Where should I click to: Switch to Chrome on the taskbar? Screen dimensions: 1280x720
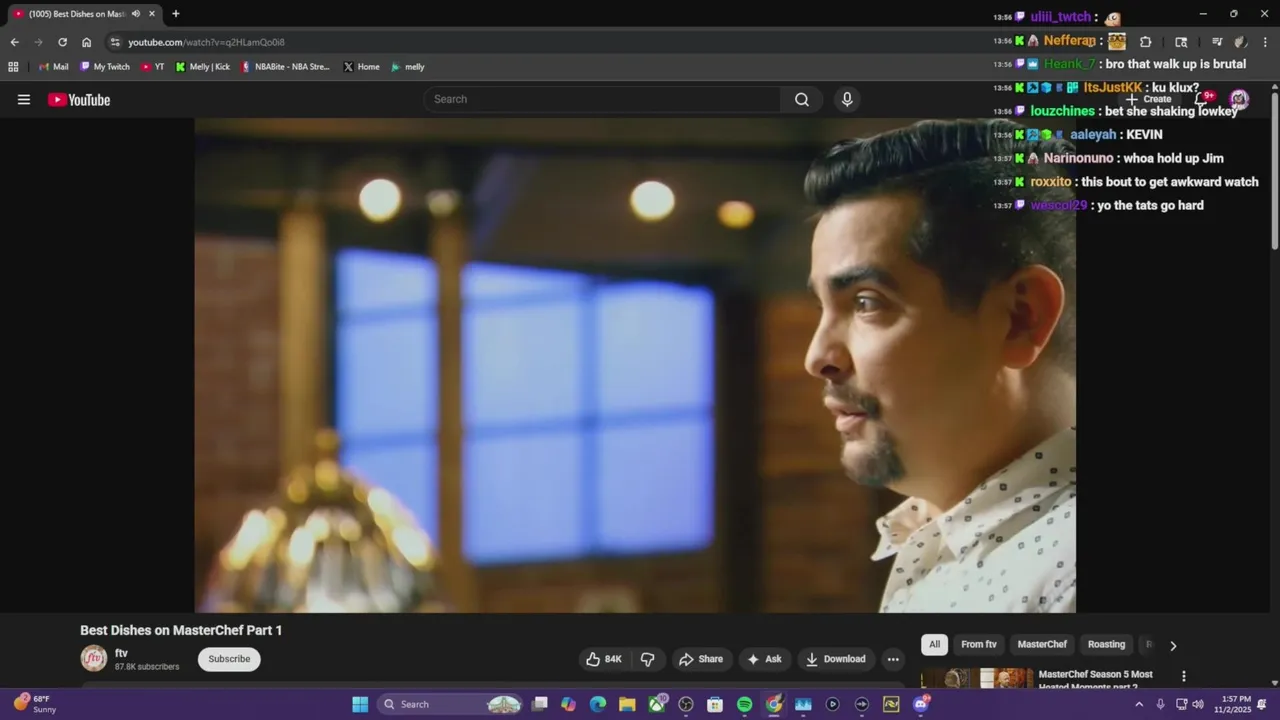(x=774, y=705)
